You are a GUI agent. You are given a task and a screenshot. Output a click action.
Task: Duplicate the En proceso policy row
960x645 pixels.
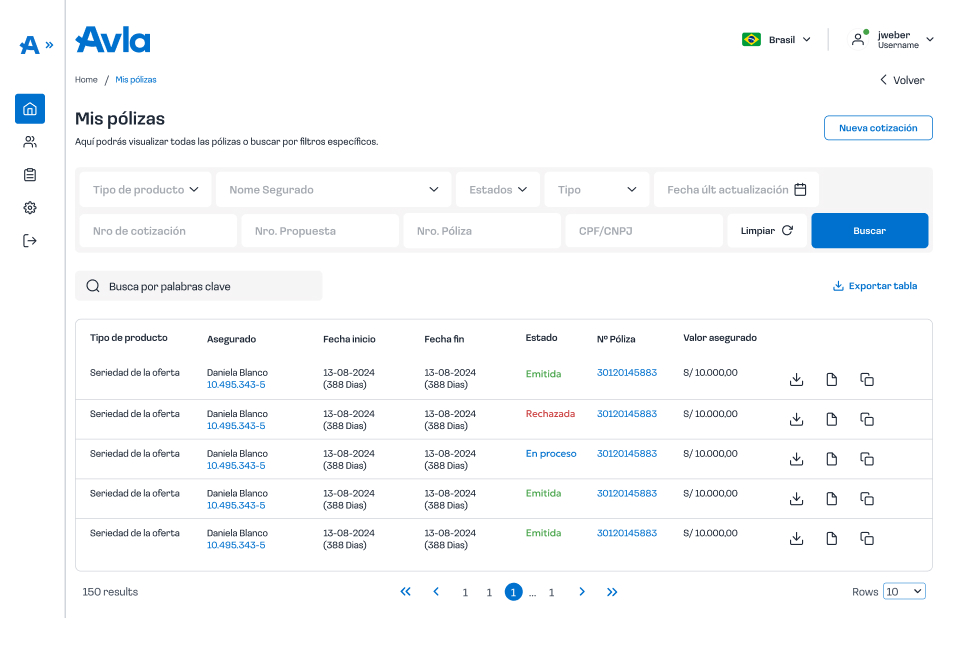(867, 459)
